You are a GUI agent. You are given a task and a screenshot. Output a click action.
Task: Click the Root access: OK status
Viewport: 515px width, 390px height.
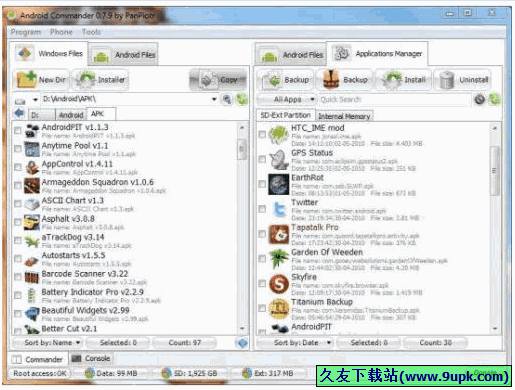pos(40,373)
